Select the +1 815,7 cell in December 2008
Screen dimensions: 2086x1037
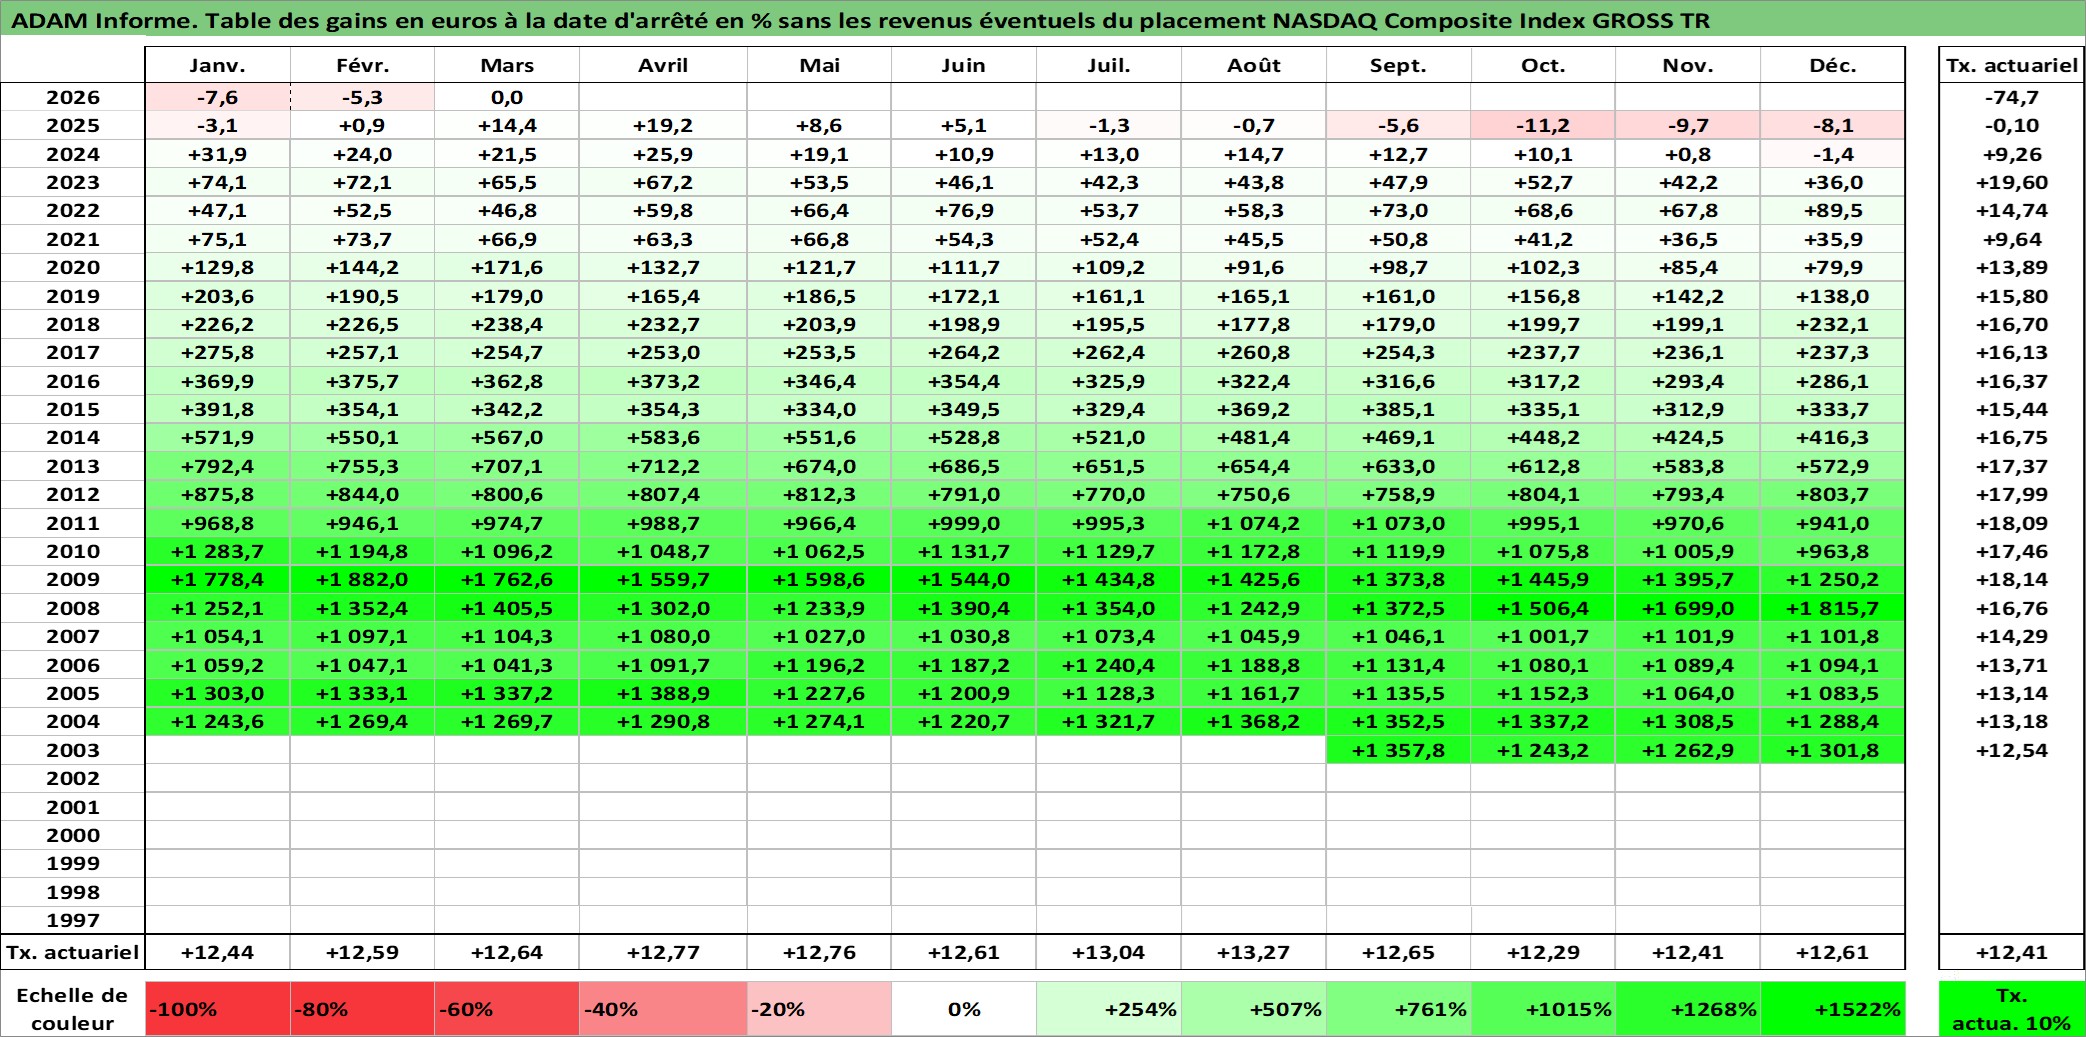click(x=1833, y=608)
